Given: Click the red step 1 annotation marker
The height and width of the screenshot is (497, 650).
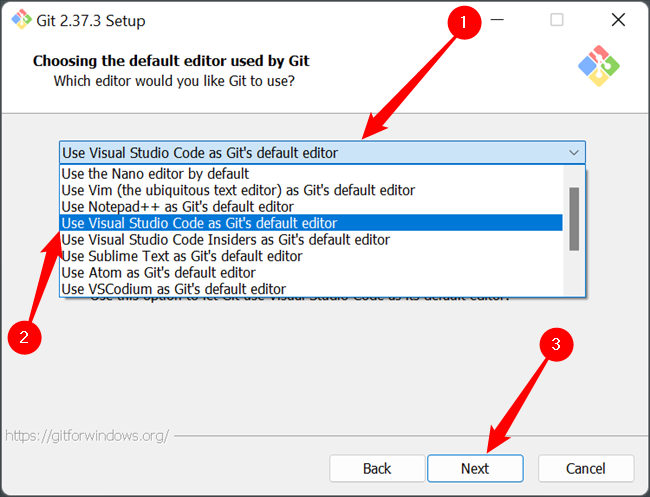Looking at the screenshot, I should 462,20.
